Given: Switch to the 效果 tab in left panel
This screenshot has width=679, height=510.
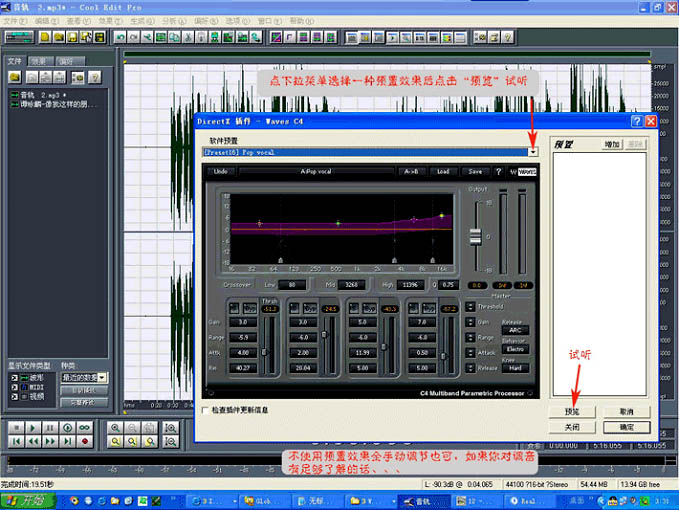Looking at the screenshot, I should click(38, 61).
